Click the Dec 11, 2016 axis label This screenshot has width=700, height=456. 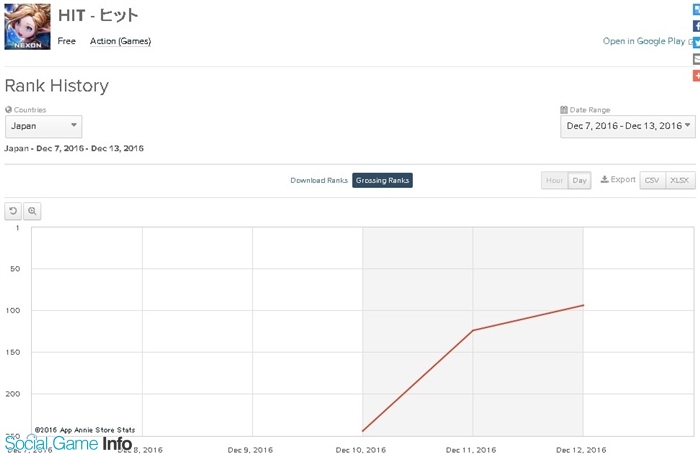point(471,450)
